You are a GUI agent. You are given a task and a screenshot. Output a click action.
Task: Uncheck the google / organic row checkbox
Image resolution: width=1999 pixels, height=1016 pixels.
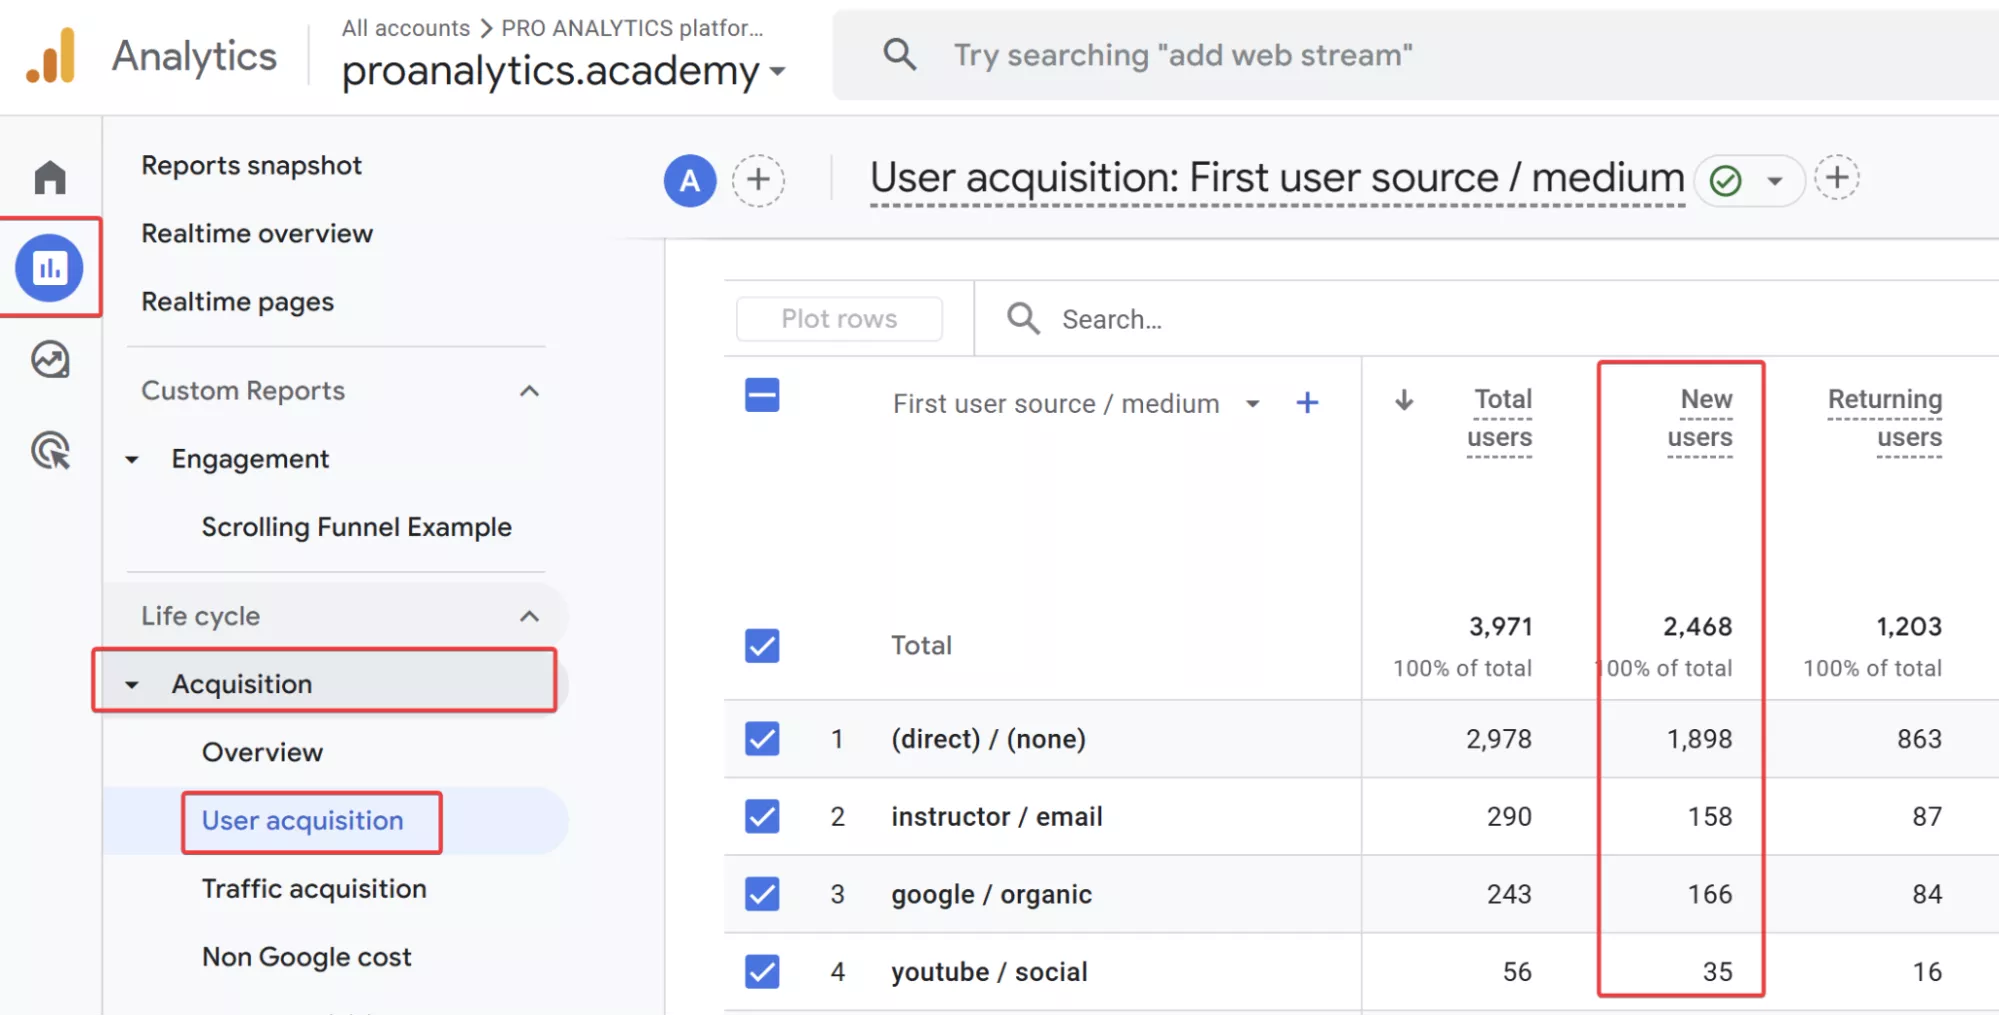click(x=762, y=893)
